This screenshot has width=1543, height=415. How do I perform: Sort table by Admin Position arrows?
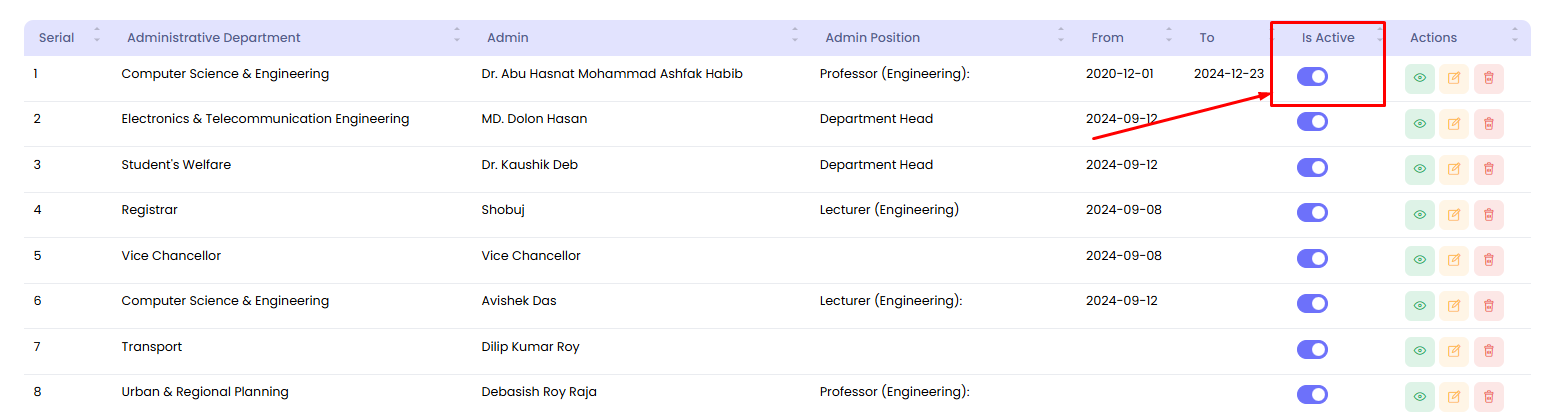pyautogui.click(x=1061, y=37)
